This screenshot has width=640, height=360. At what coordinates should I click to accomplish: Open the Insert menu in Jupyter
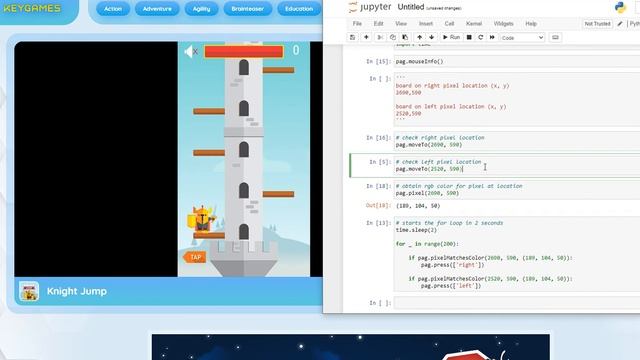[x=426, y=24]
